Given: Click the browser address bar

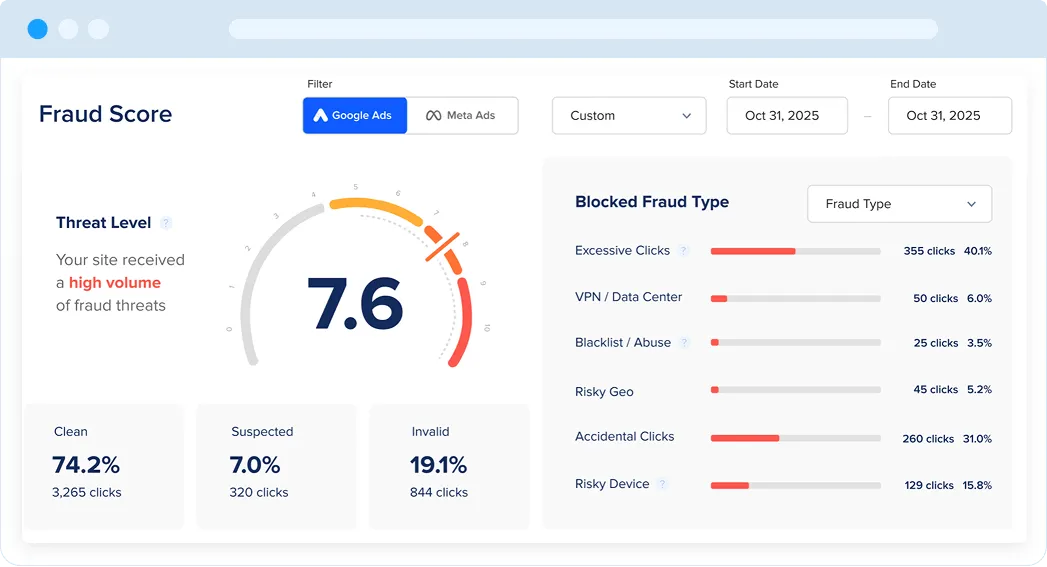Looking at the screenshot, I should (x=583, y=29).
